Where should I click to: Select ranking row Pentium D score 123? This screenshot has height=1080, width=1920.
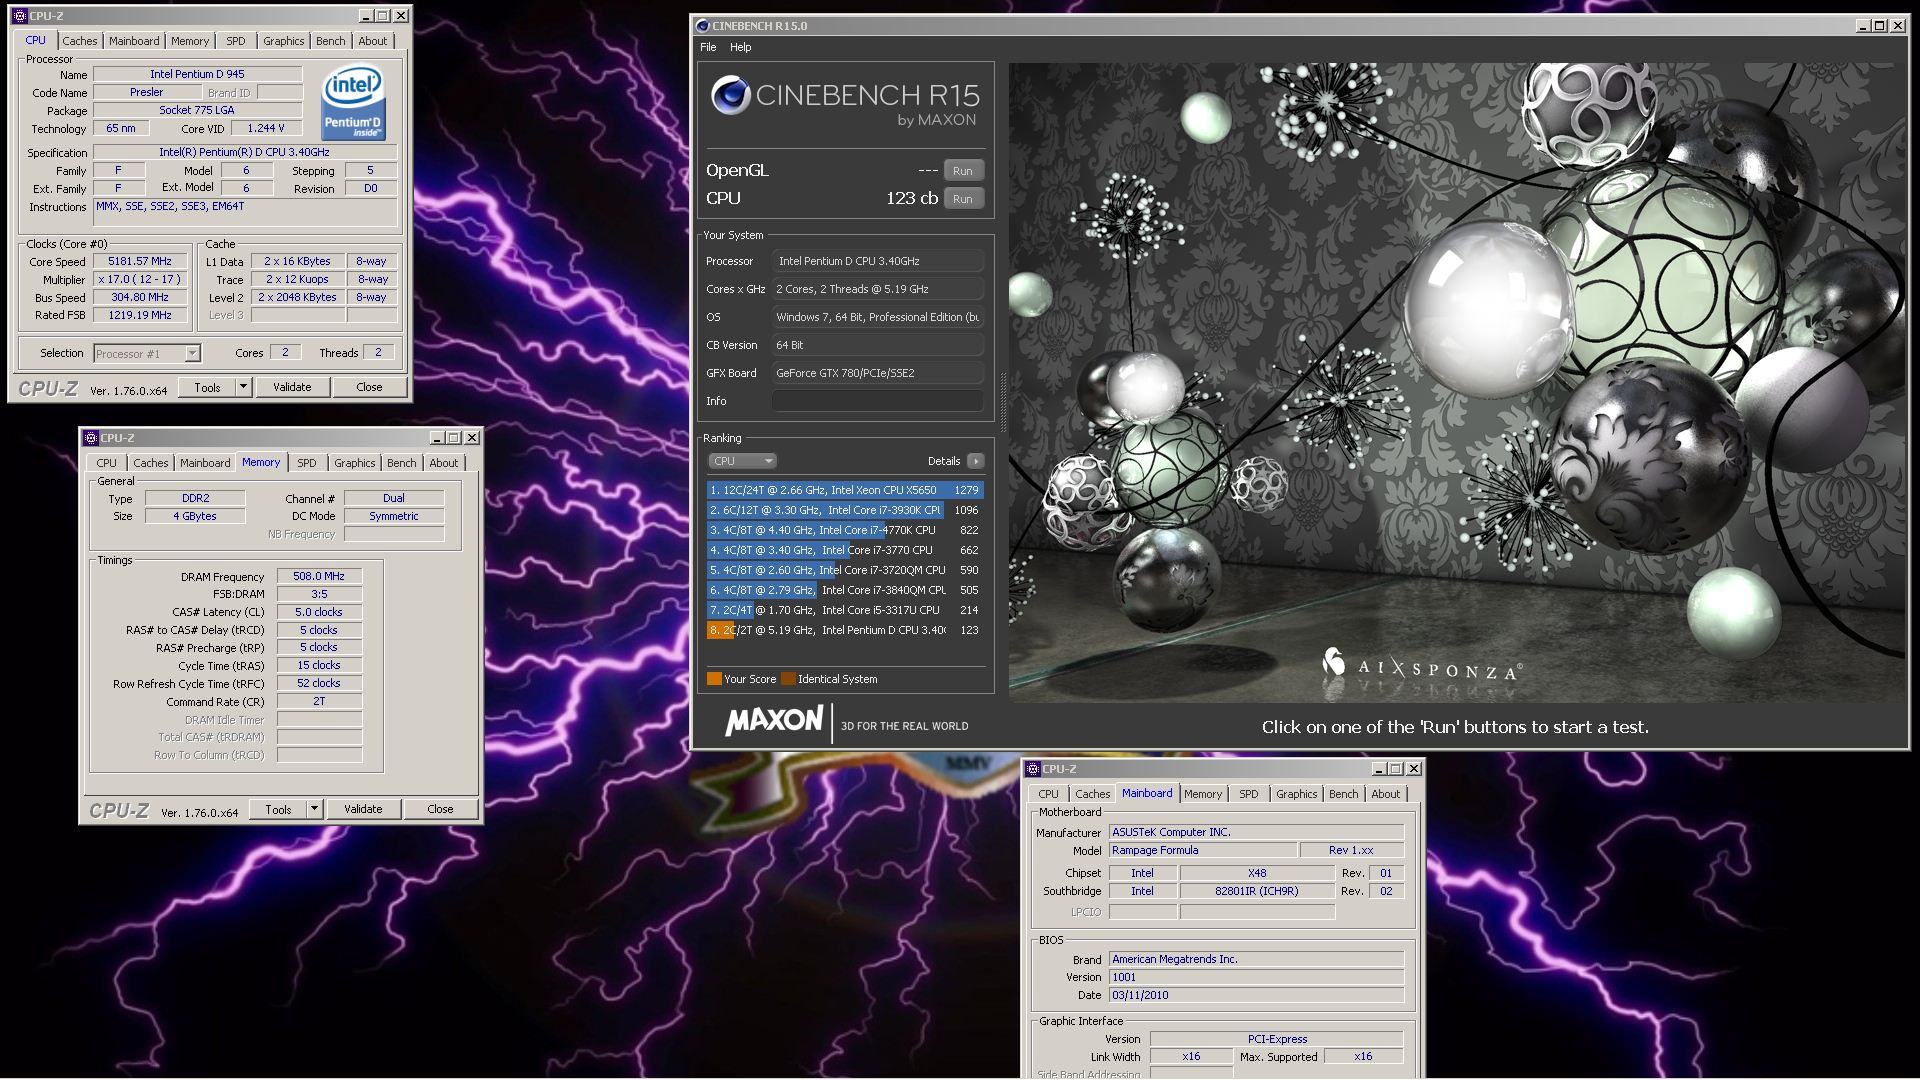(845, 630)
